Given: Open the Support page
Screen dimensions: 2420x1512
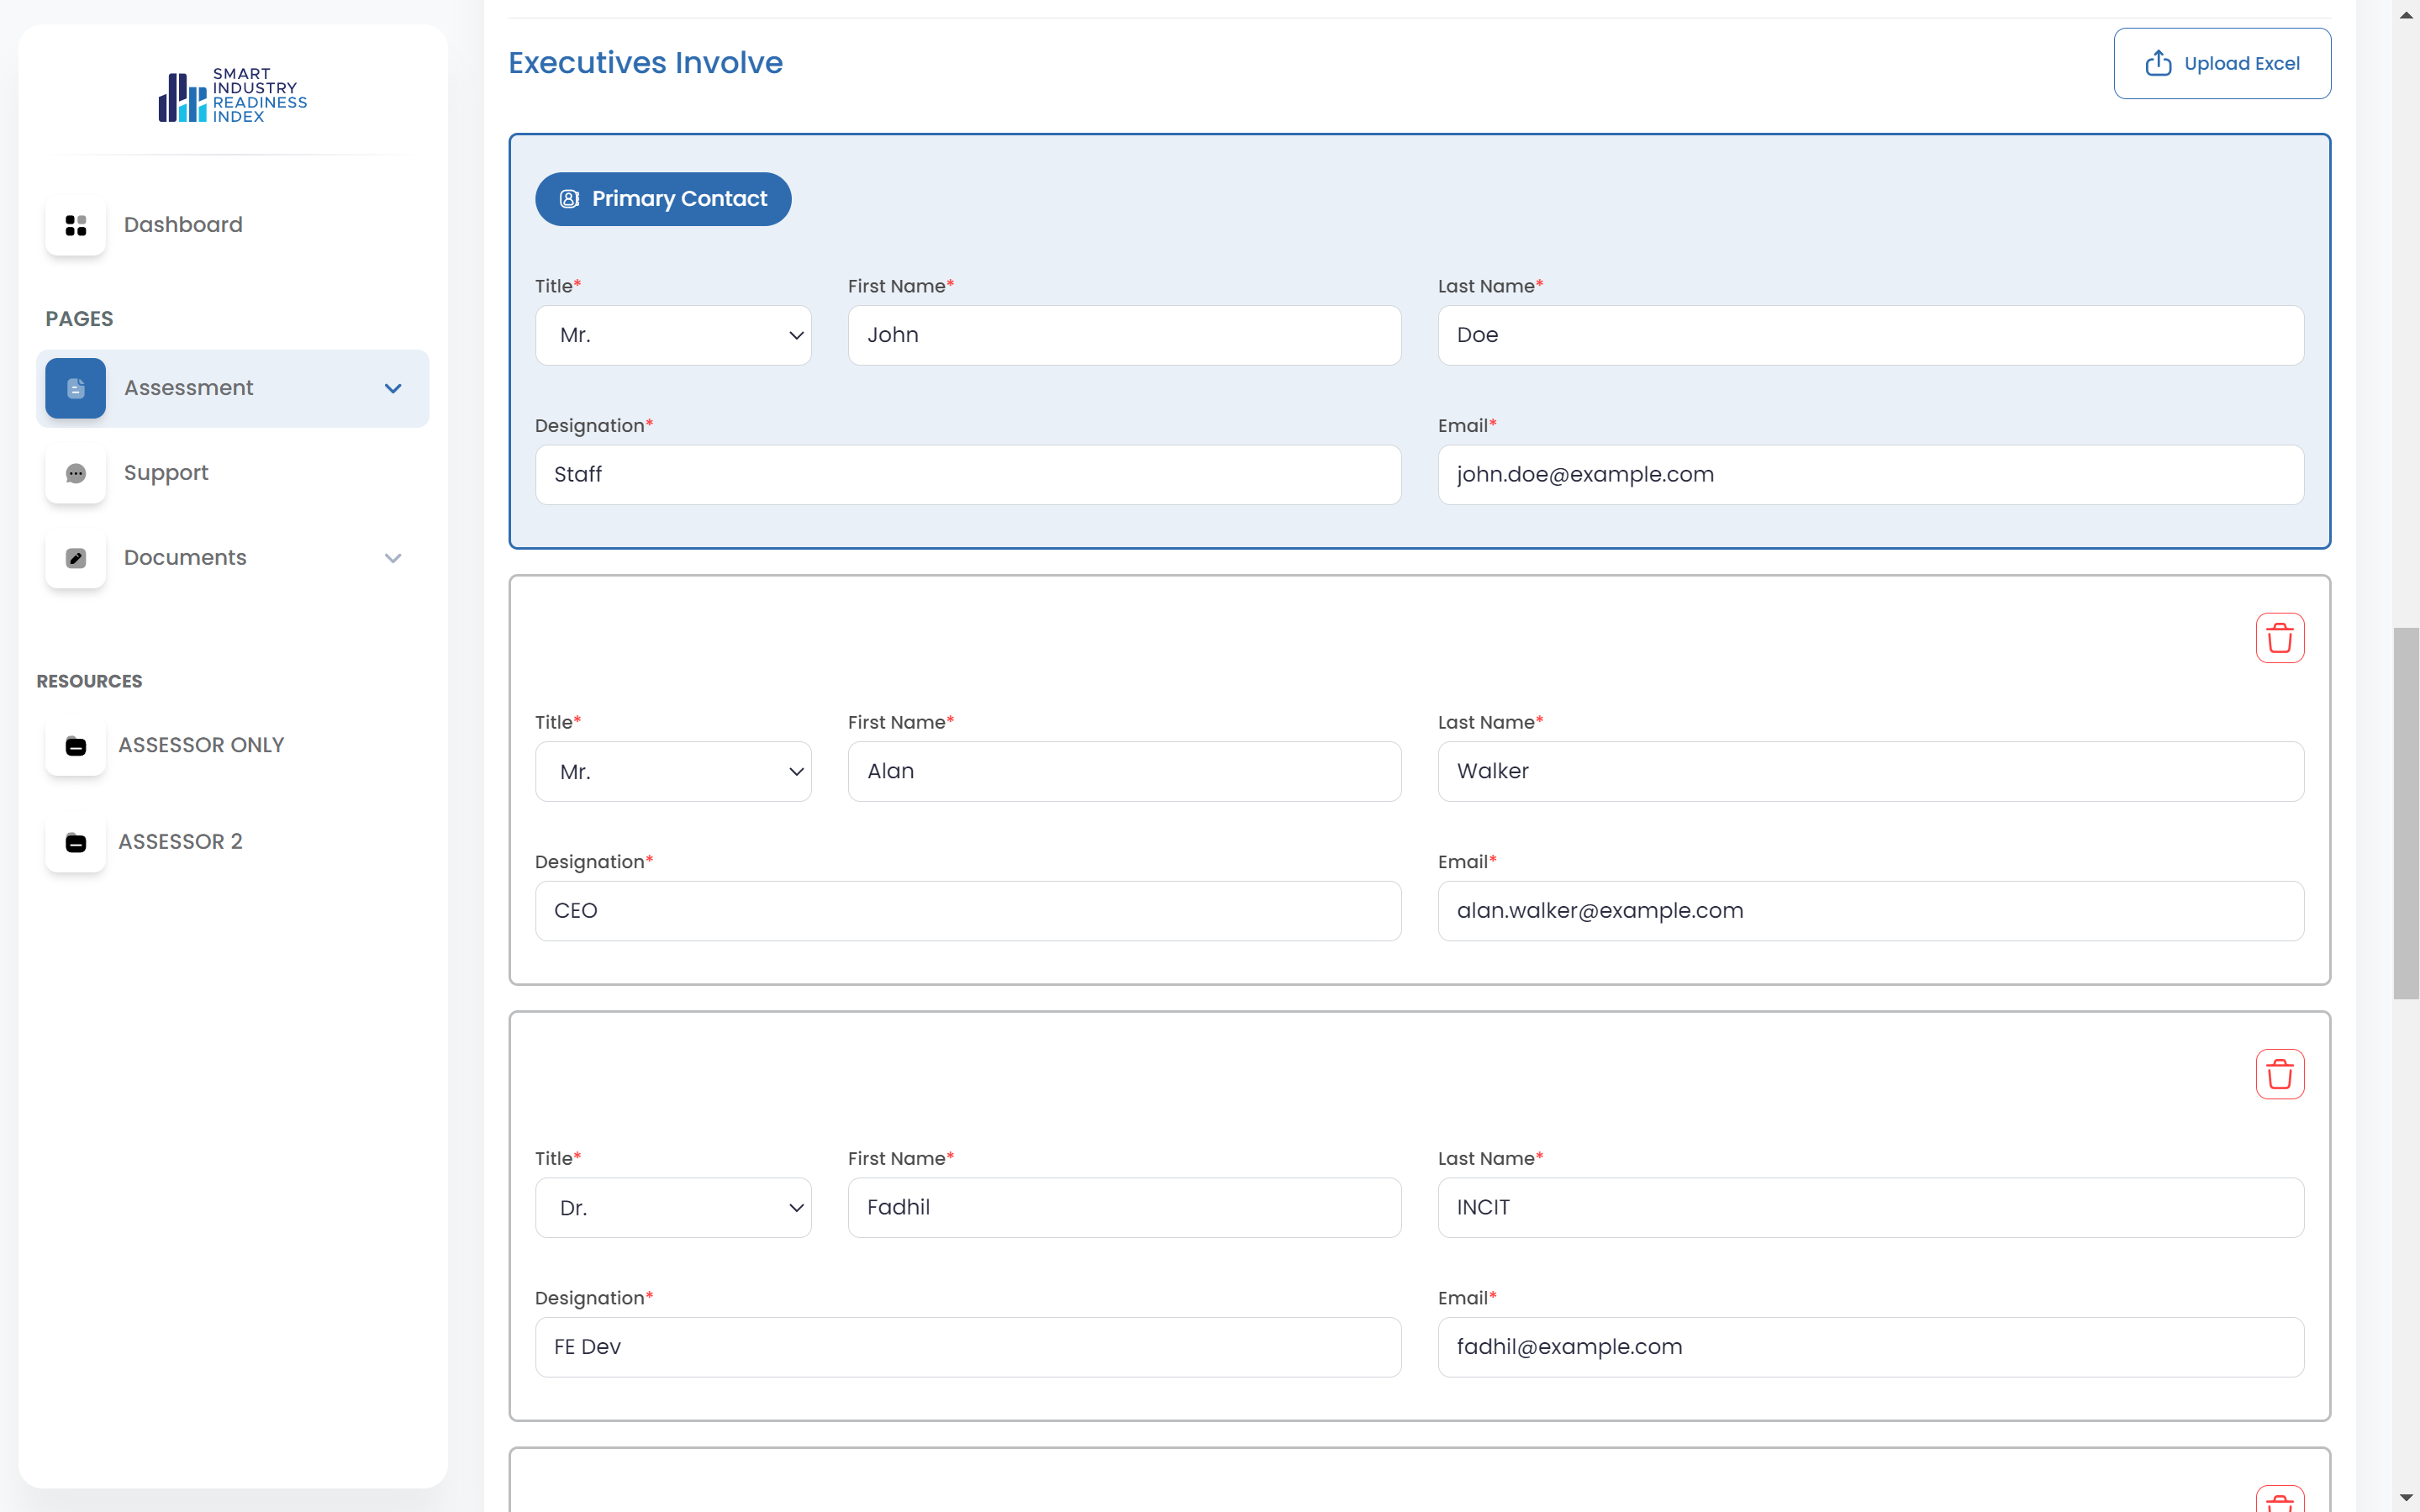Looking at the screenshot, I should coord(166,473).
